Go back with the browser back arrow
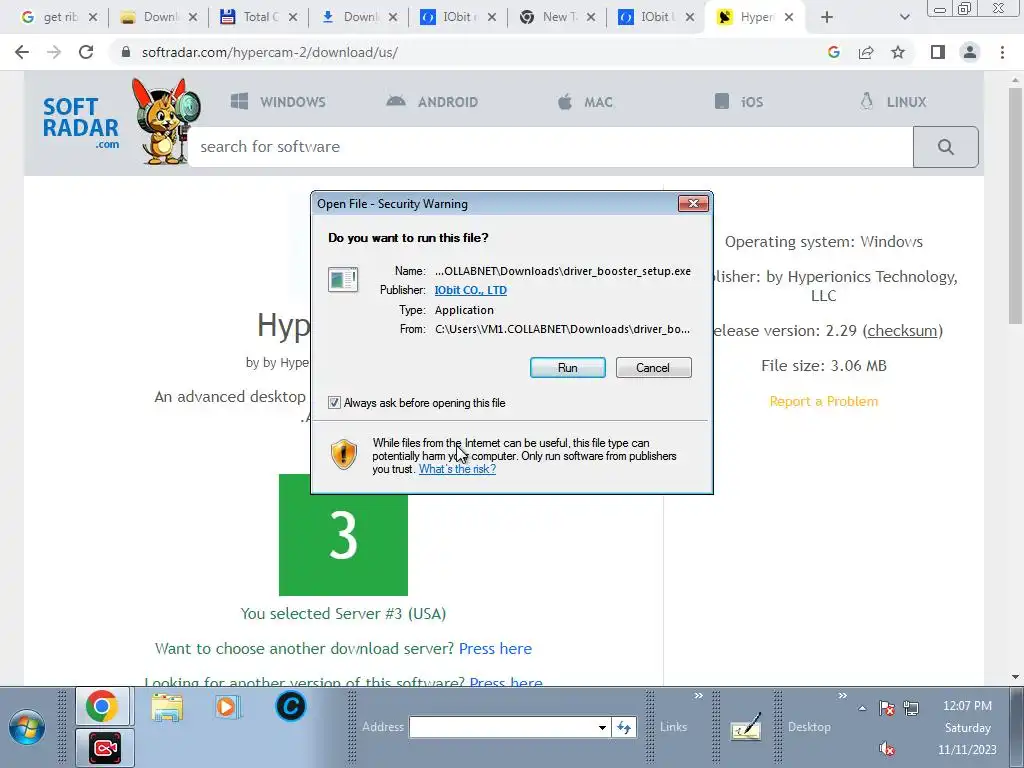Image resolution: width=1024 pixels, height=768 pixels. coord(22,52)
